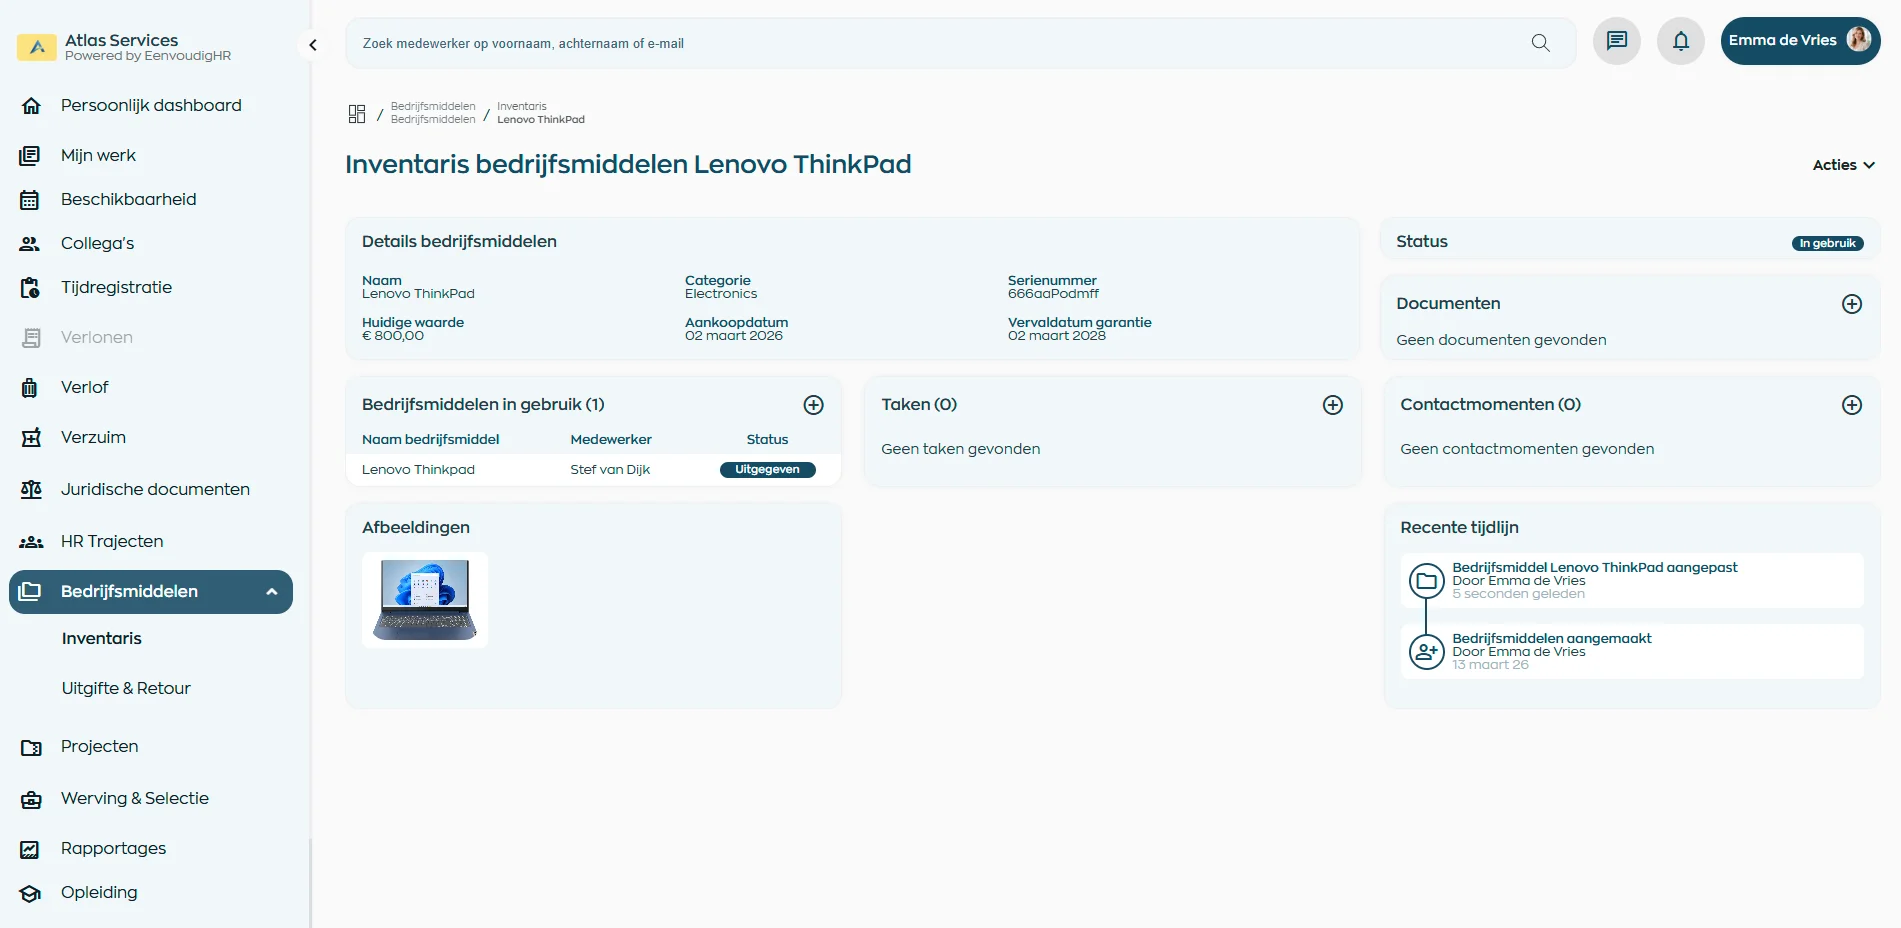1901x928 pixels.
Task: Add a new Contactmomenten entry
Action: [x=1851, y=405]
